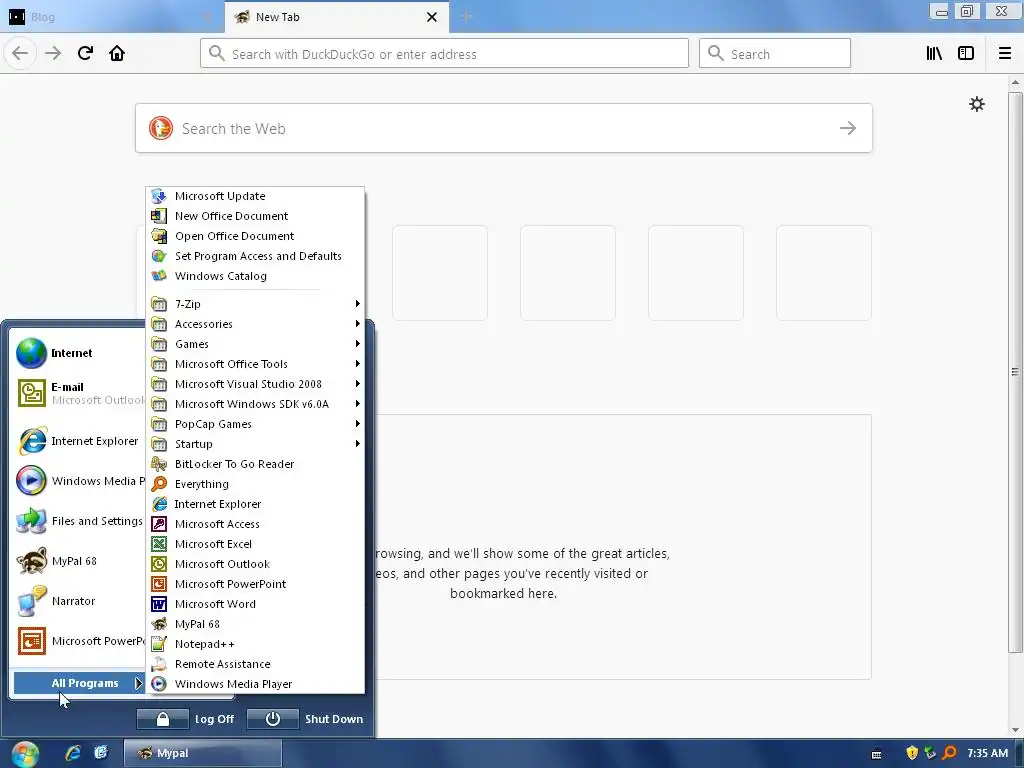This screenshot has width=1024, height=768.
Task: Open the Library bookmarks icon
Action: point(934,53)
